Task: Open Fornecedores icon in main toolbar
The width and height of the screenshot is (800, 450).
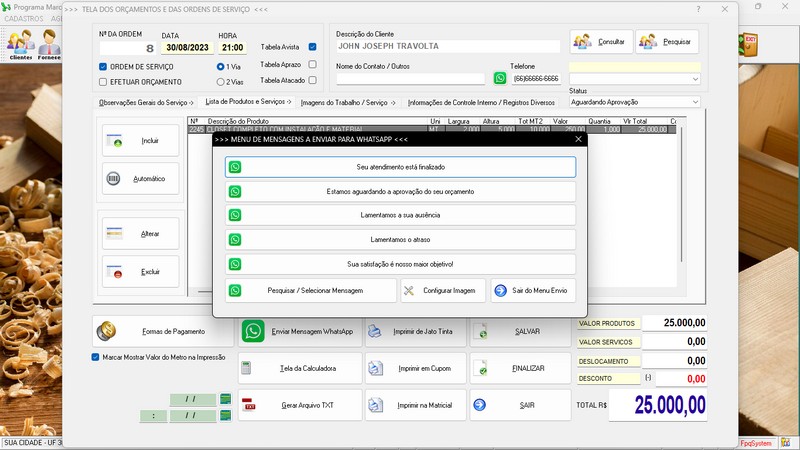Action: click(49, 45)
